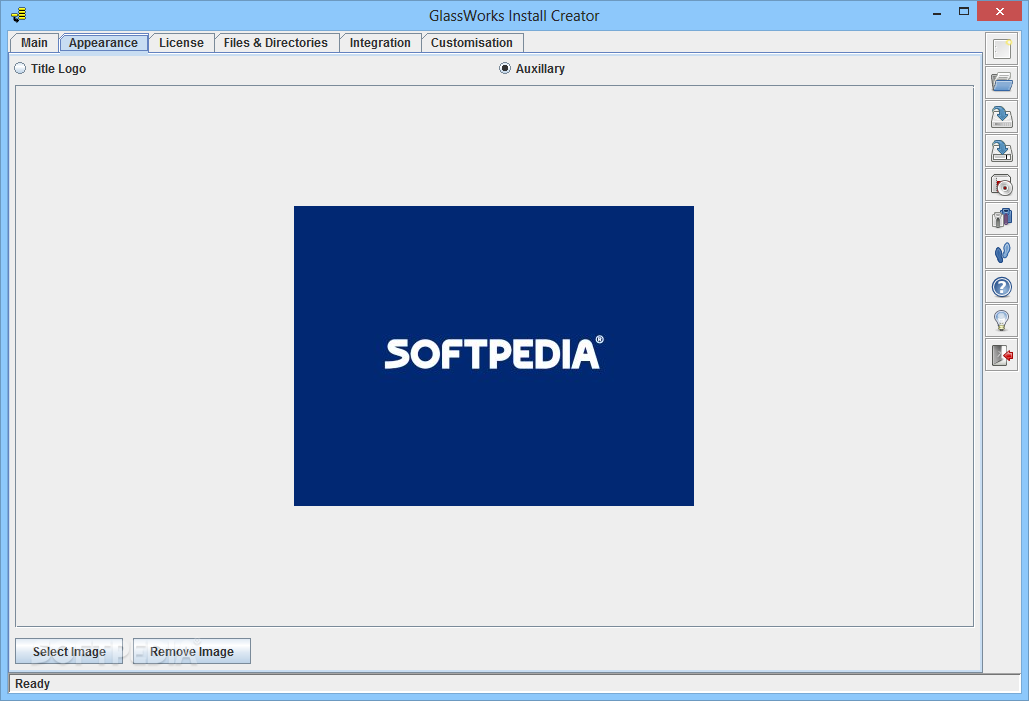1029x701 pixels.
Task: Exit using the door with red arrow icon
Action: coord(1001,355)
